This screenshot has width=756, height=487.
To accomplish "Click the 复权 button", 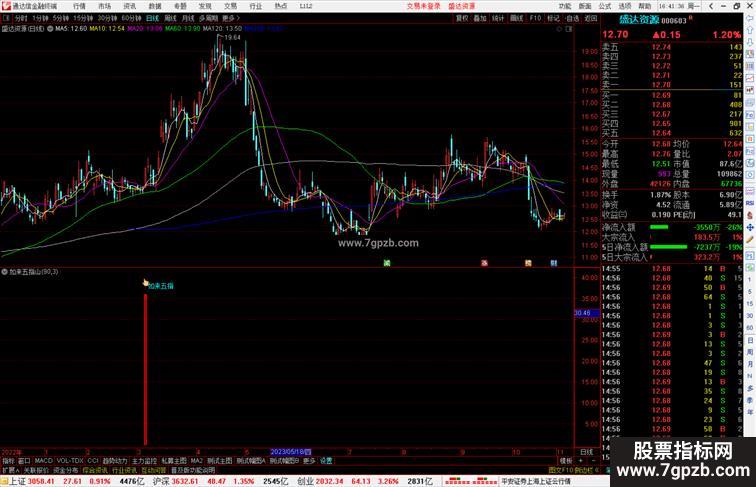I will [x=462, y=18].
